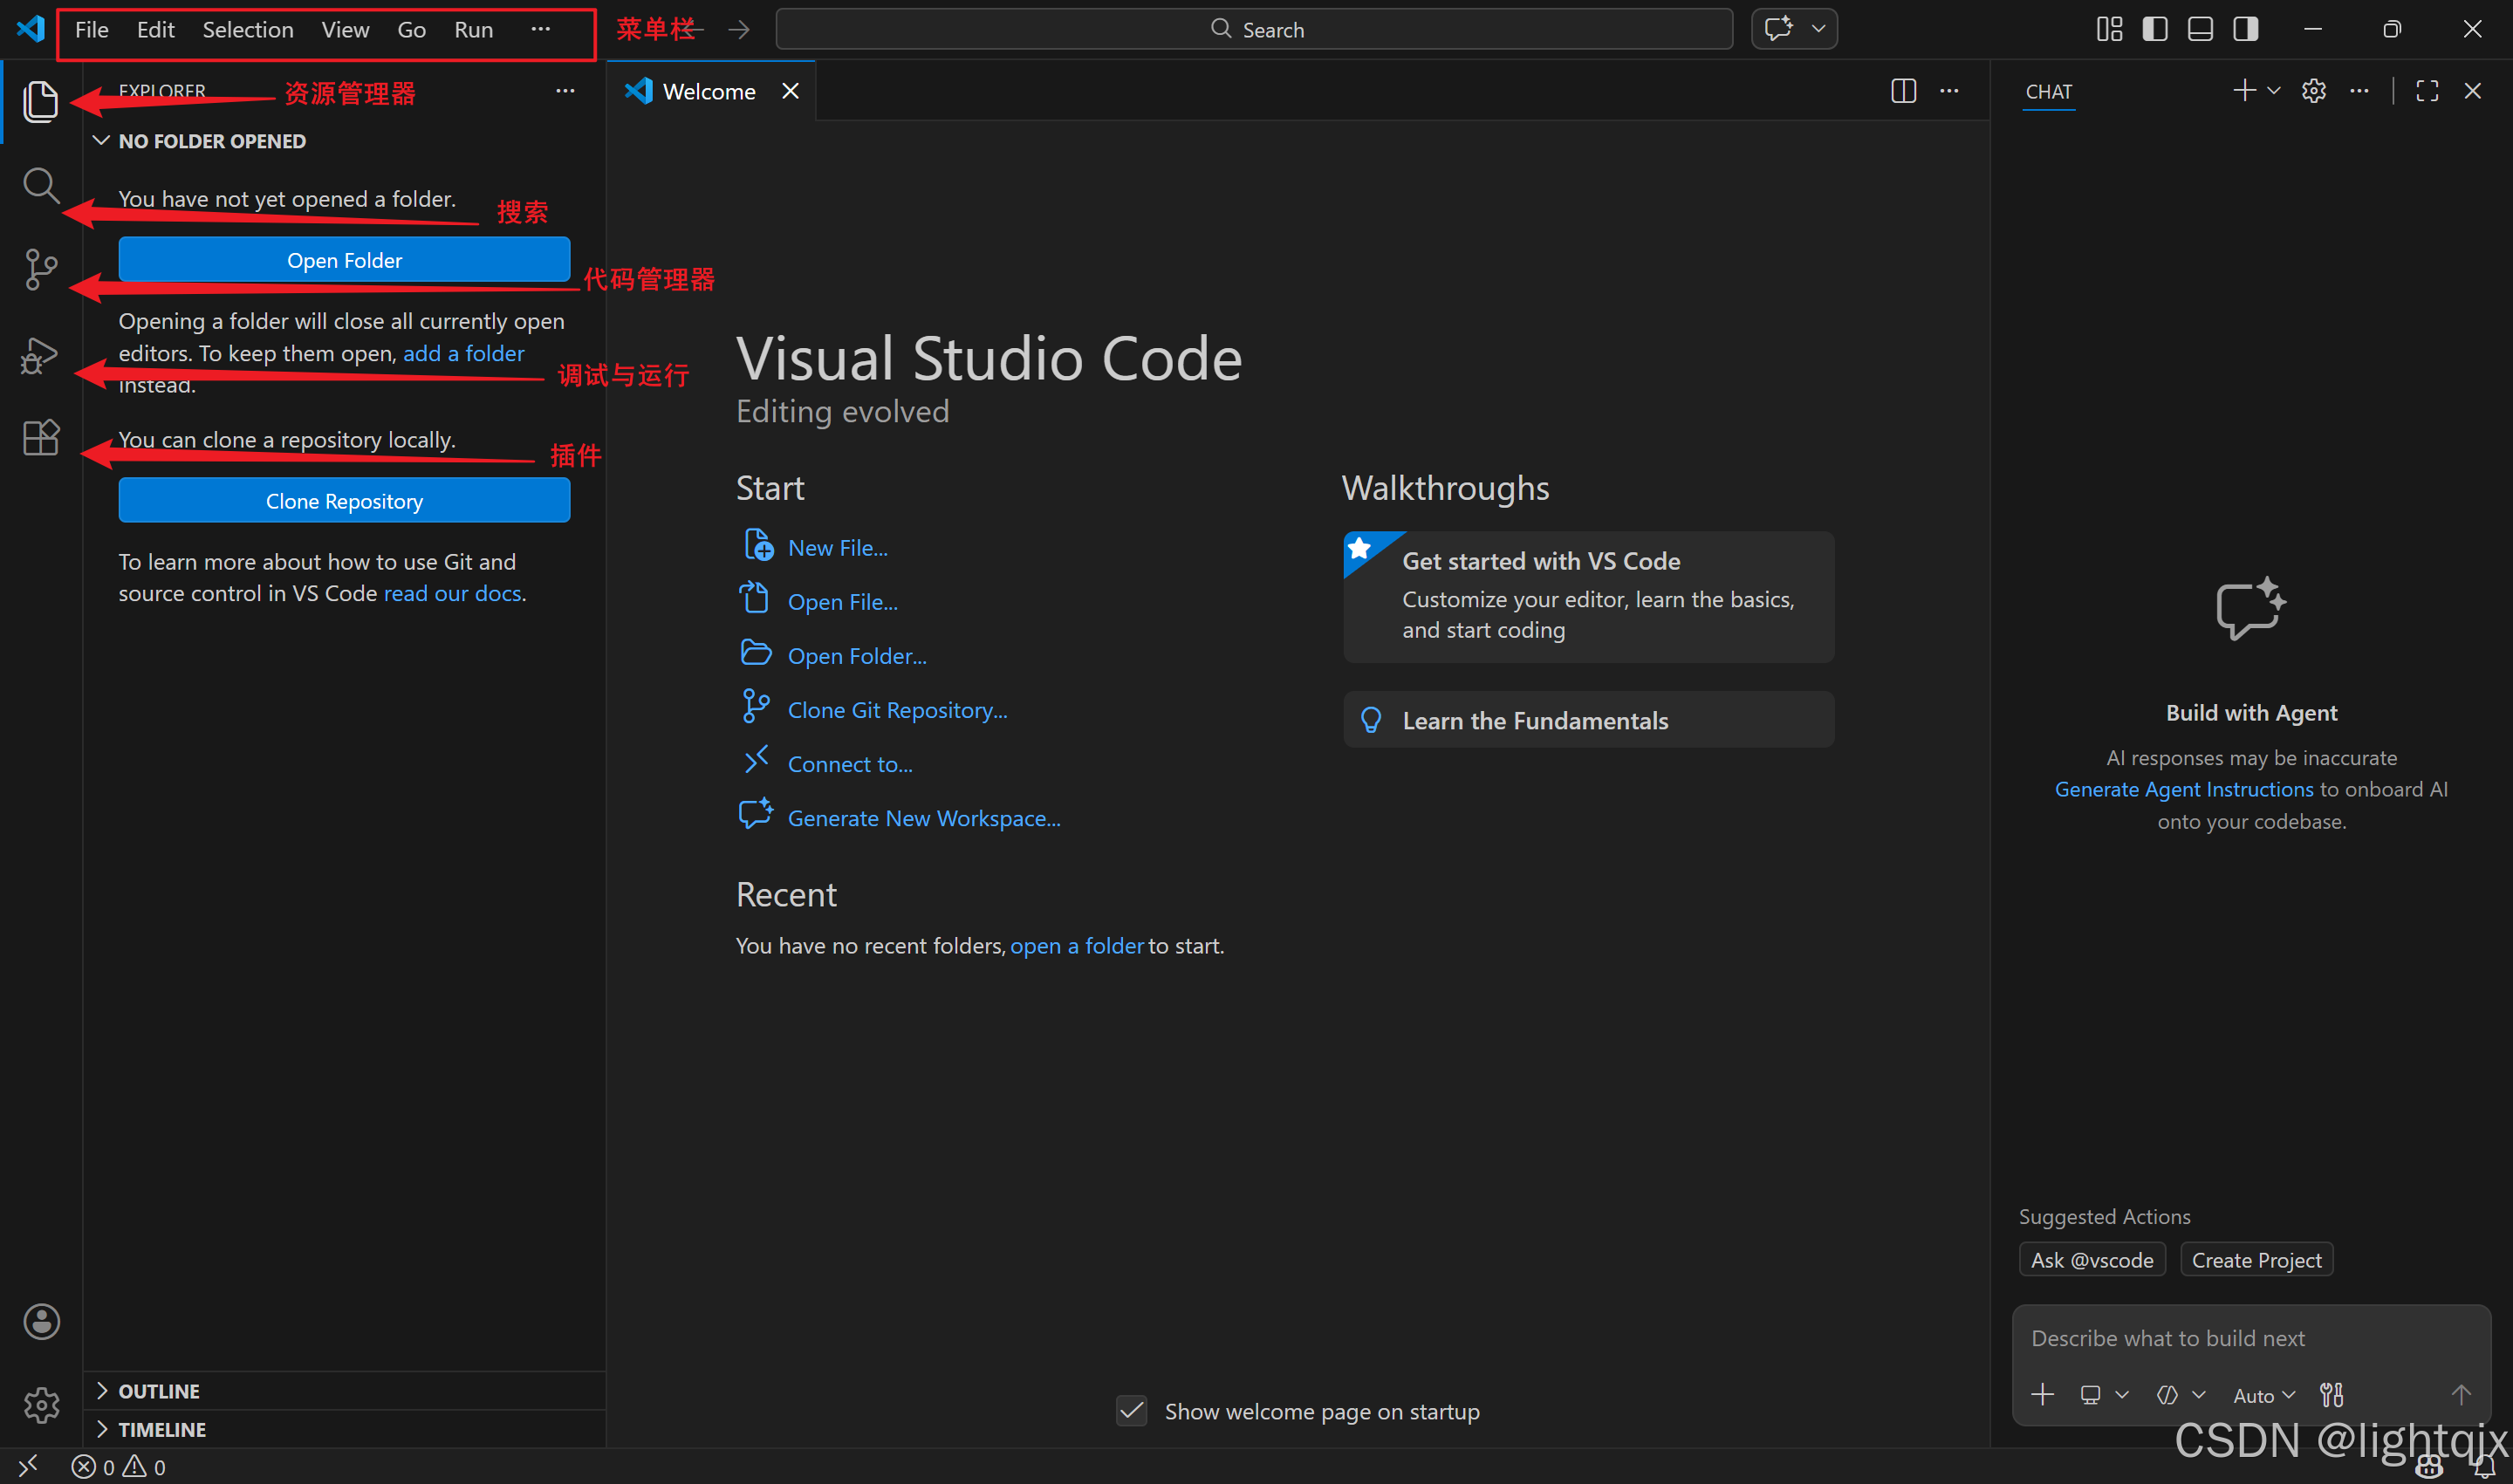Screen dimensions: 2513x1484
Task: Open the Source Control view icon
Action: click(40, 269)
